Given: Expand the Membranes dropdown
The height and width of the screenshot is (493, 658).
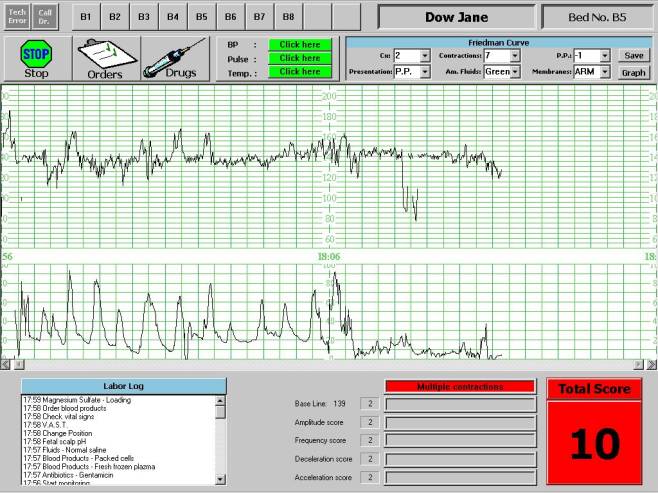Looking at the screenshot, I should 604,72.
